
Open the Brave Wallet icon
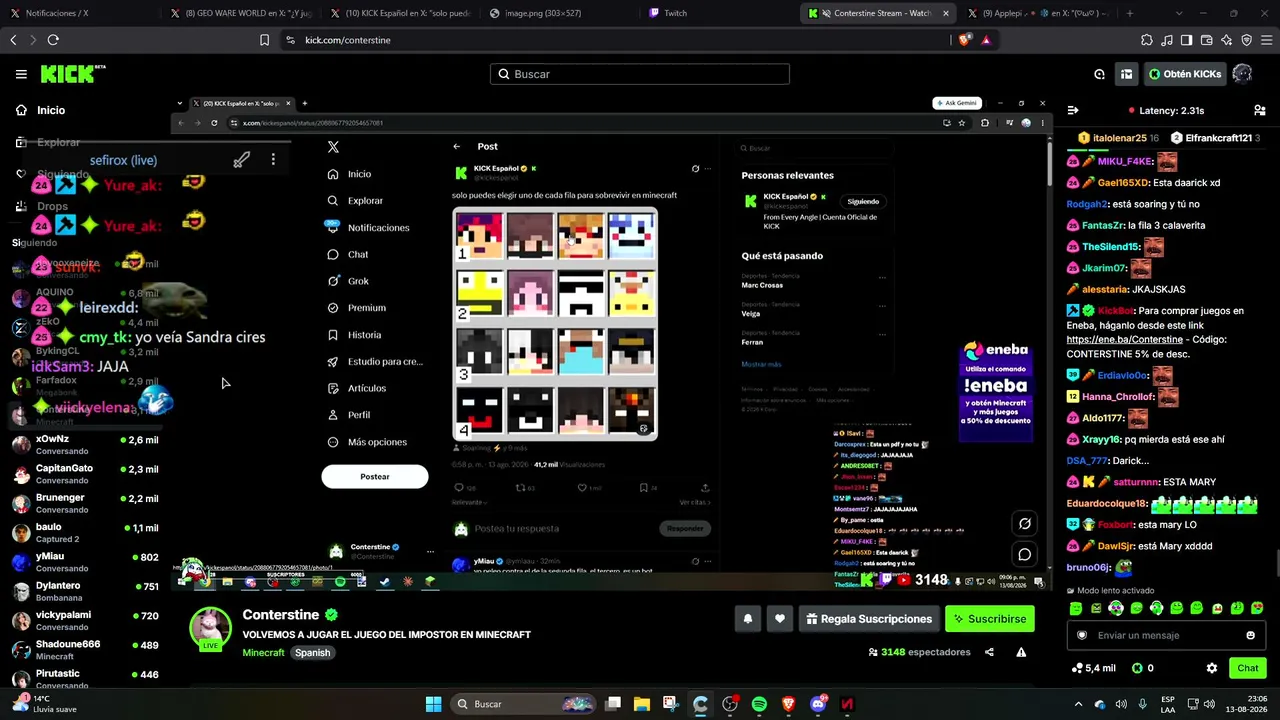point(1206,40)
